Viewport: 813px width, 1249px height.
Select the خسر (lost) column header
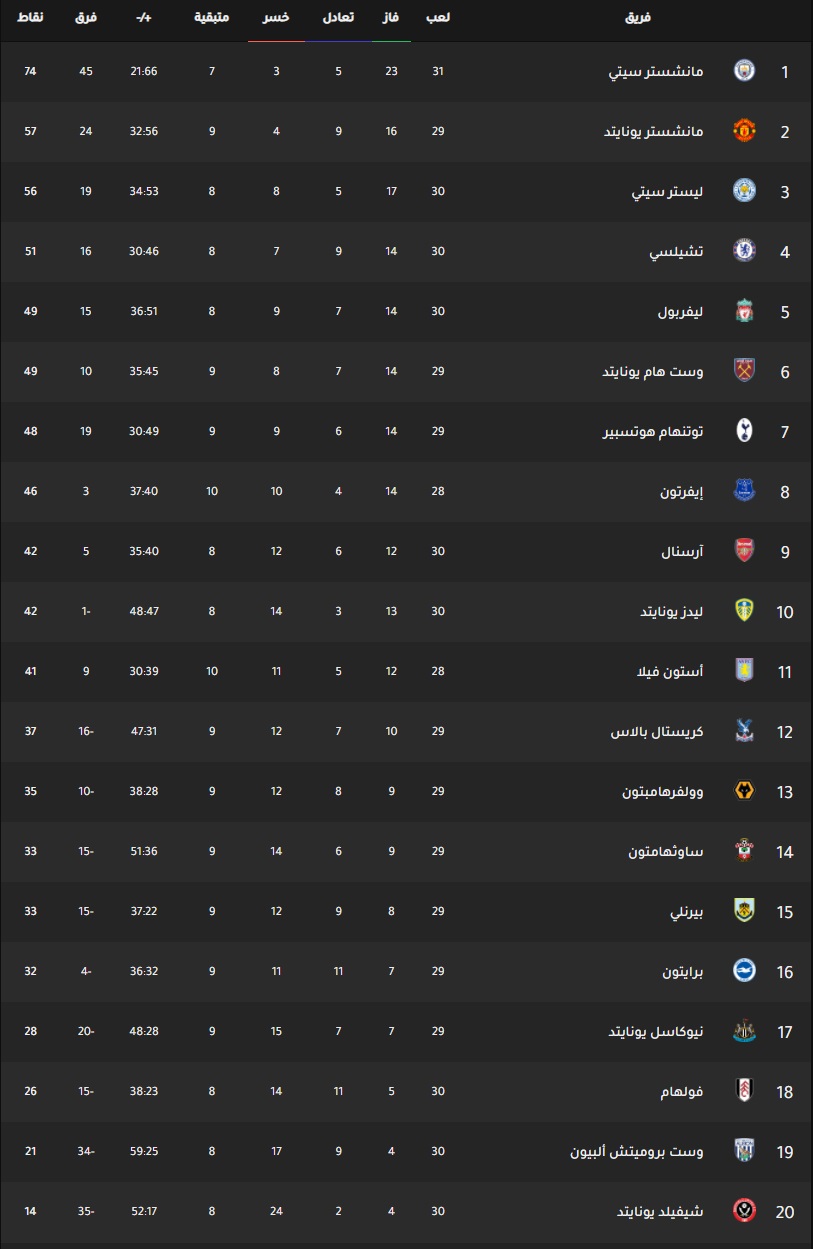pyautogui.click(x=276, y=18)
